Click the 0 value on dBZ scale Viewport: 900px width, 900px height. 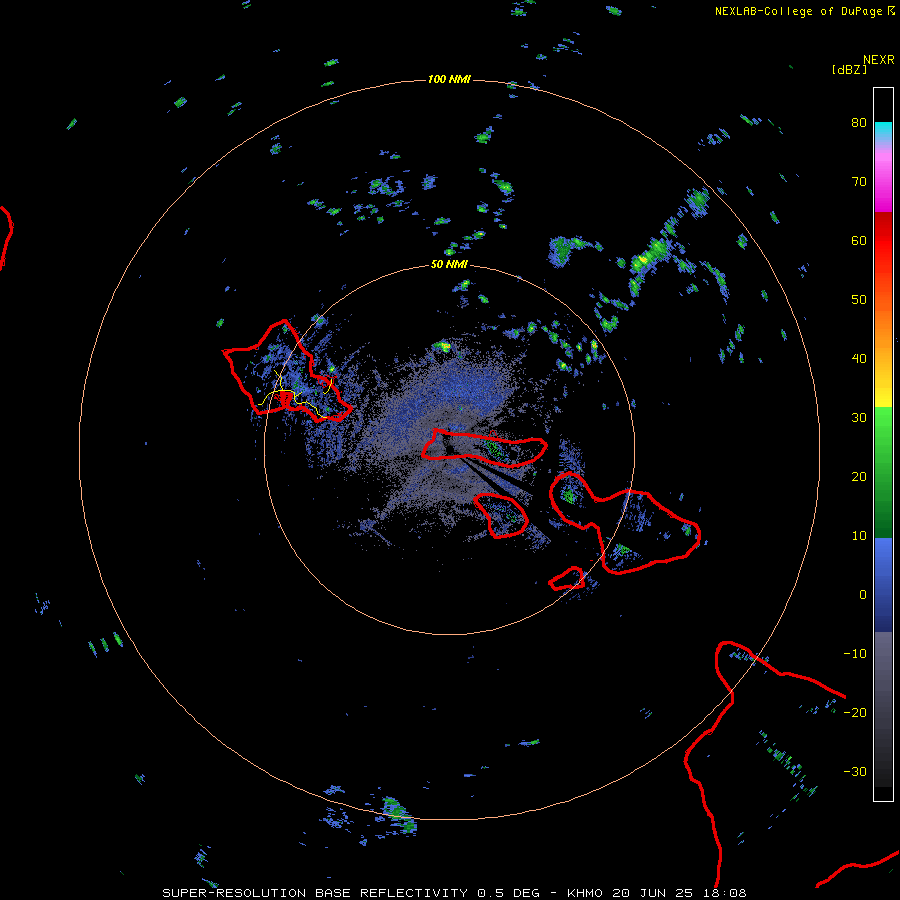point(863,595)
